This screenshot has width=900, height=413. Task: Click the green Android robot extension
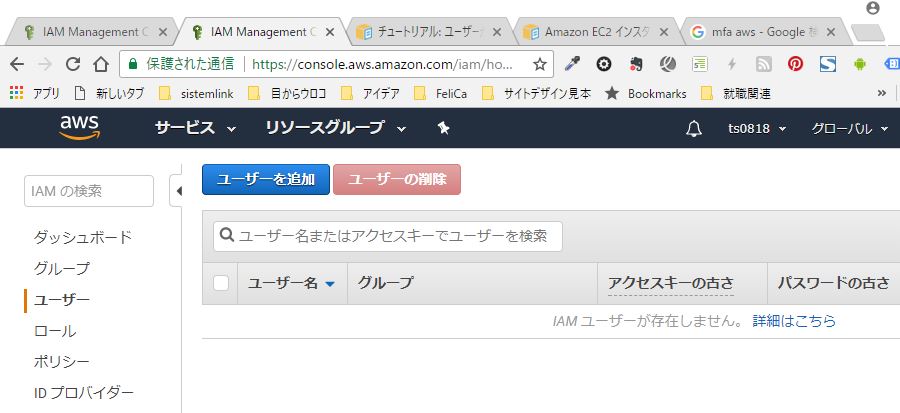859,64
